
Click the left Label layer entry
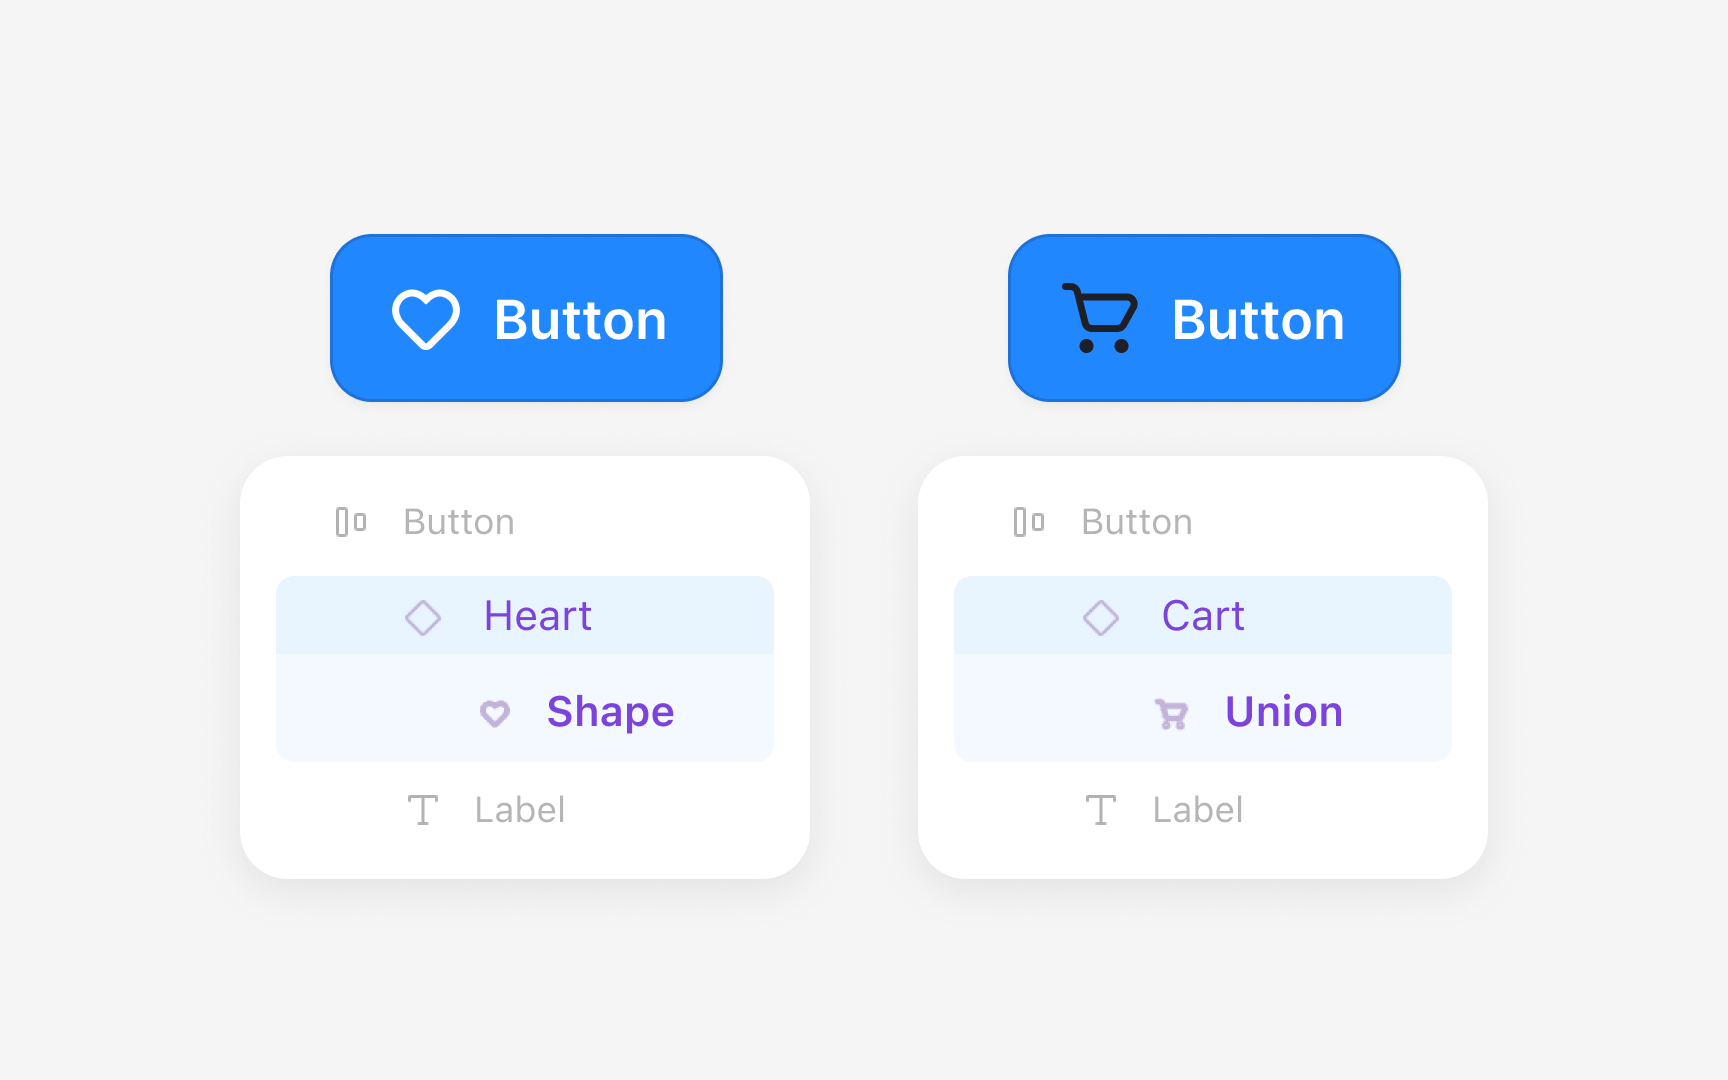coord(519,810)
